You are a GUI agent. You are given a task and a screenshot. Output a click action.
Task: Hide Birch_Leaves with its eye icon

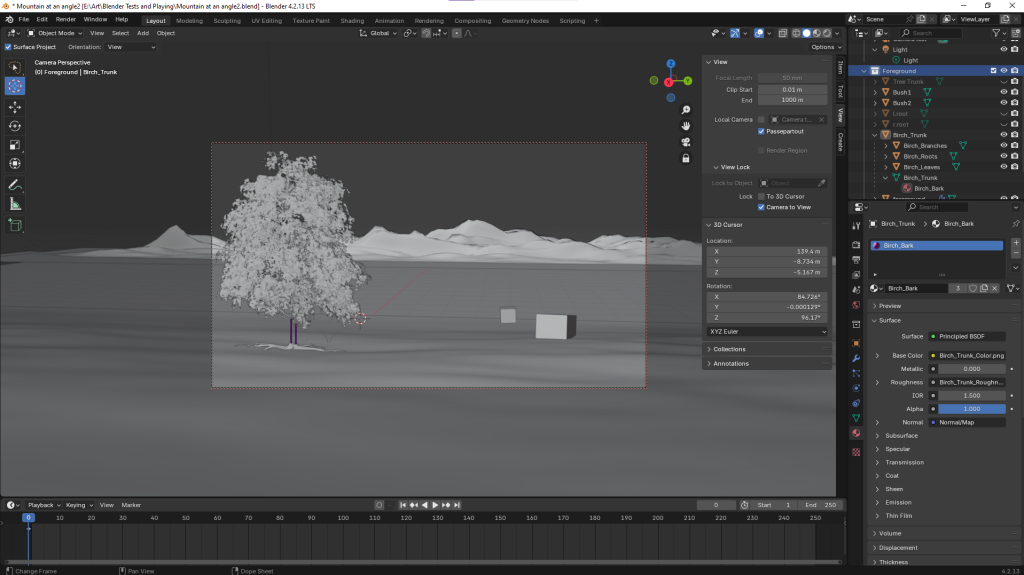(1004, 167)
